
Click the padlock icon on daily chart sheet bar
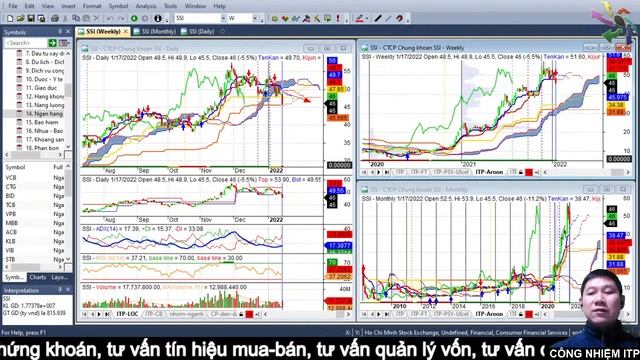241,314
